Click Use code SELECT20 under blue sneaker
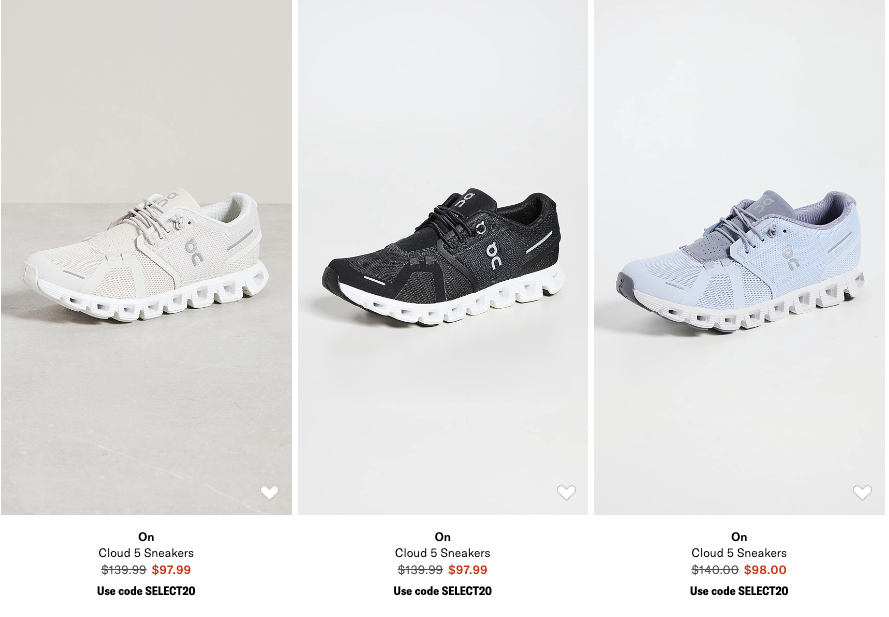Viewport: 889px width, 617px height. click(x=739, y=591)
